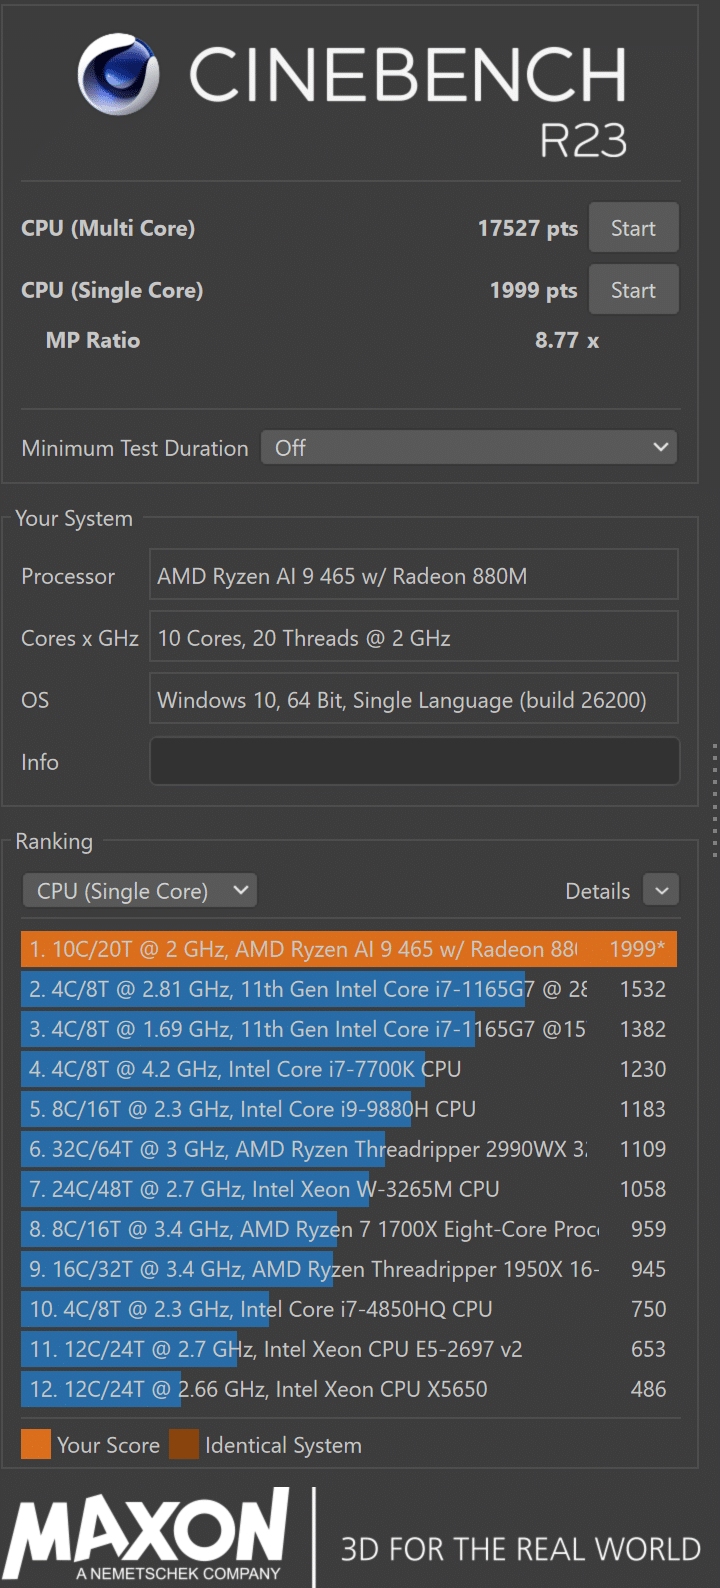The image size is (720, 1588).
Task: Click the orange Your Score color swatch
Action: coord(36,1445)
